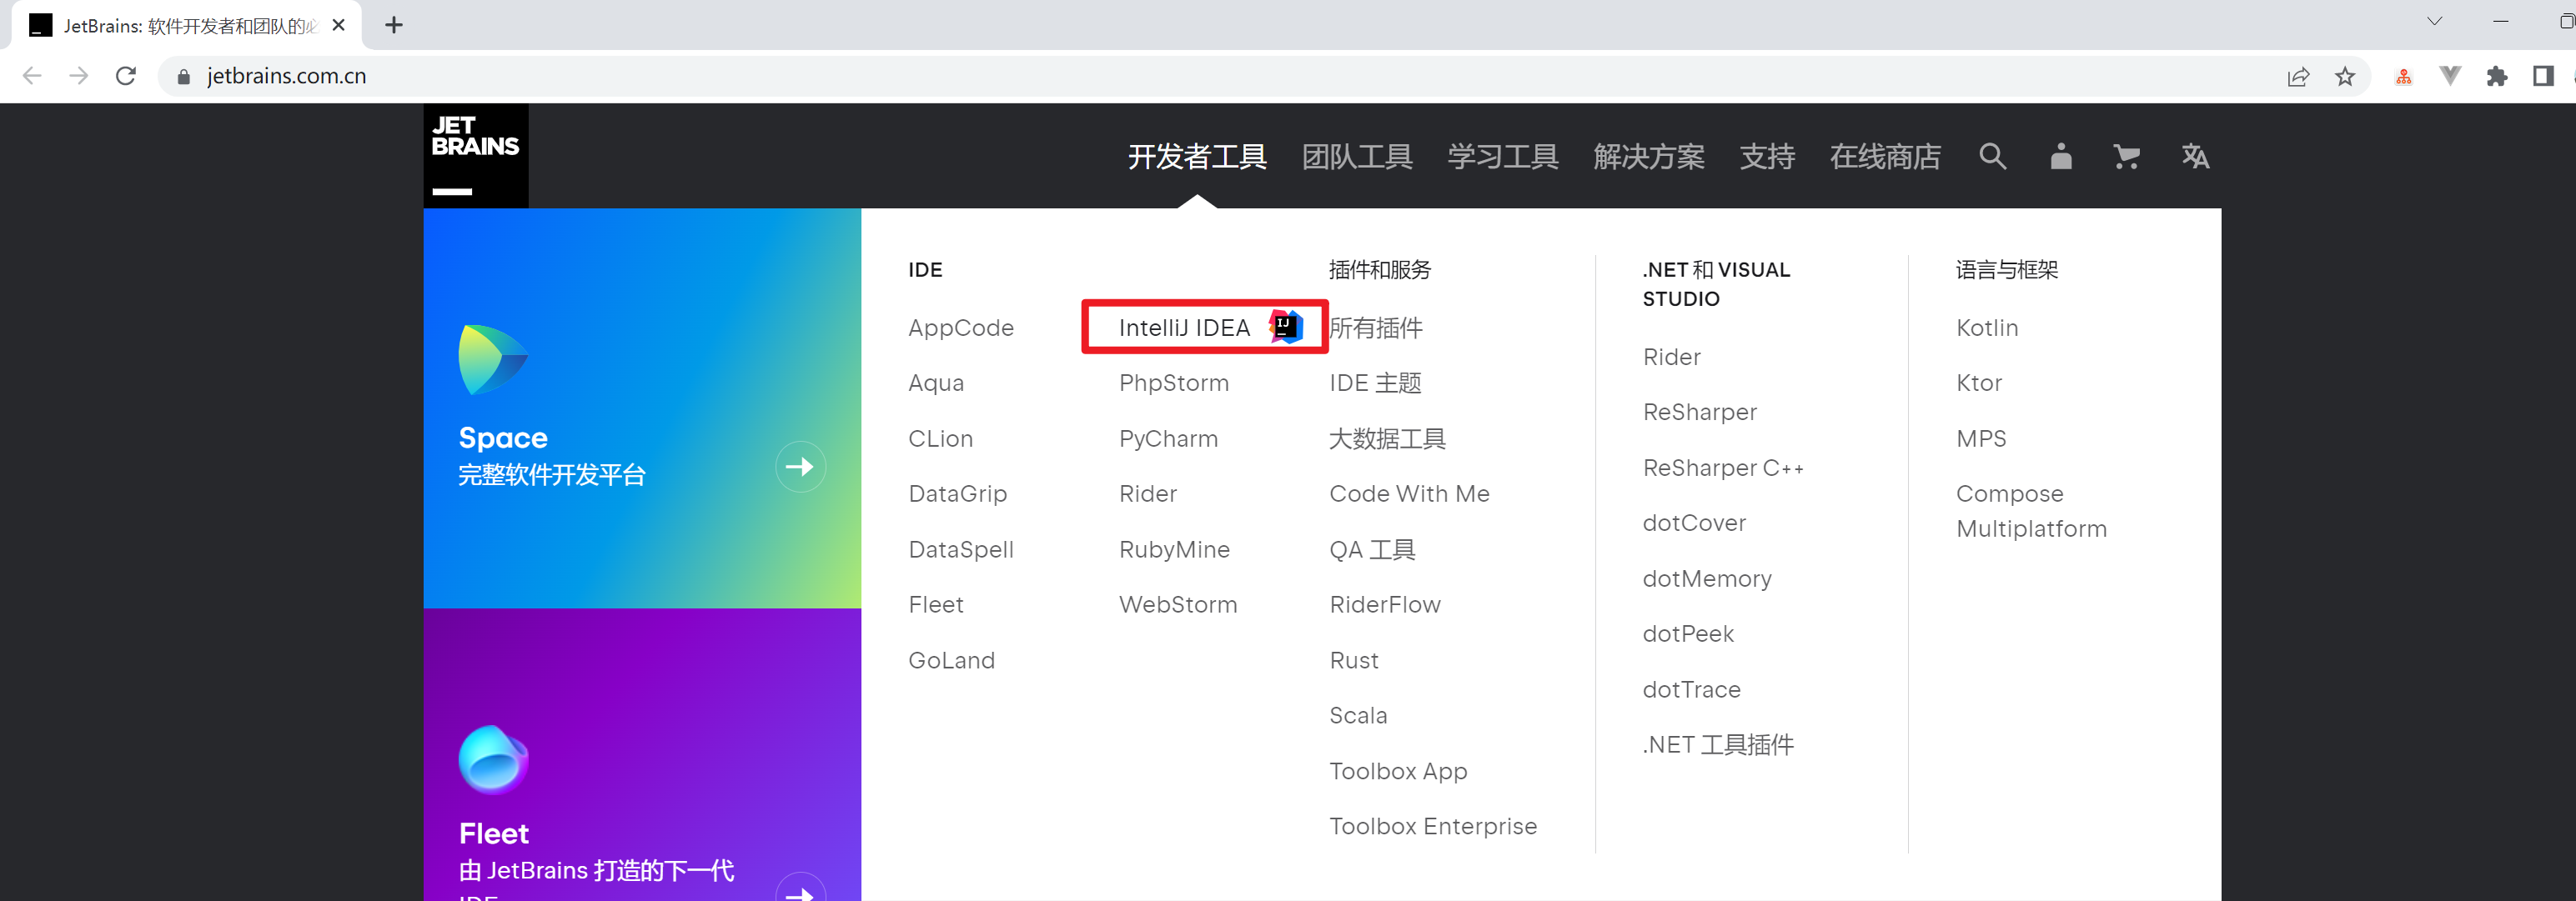
Task: Click the JetBrains logo
Action: [475, 155]
